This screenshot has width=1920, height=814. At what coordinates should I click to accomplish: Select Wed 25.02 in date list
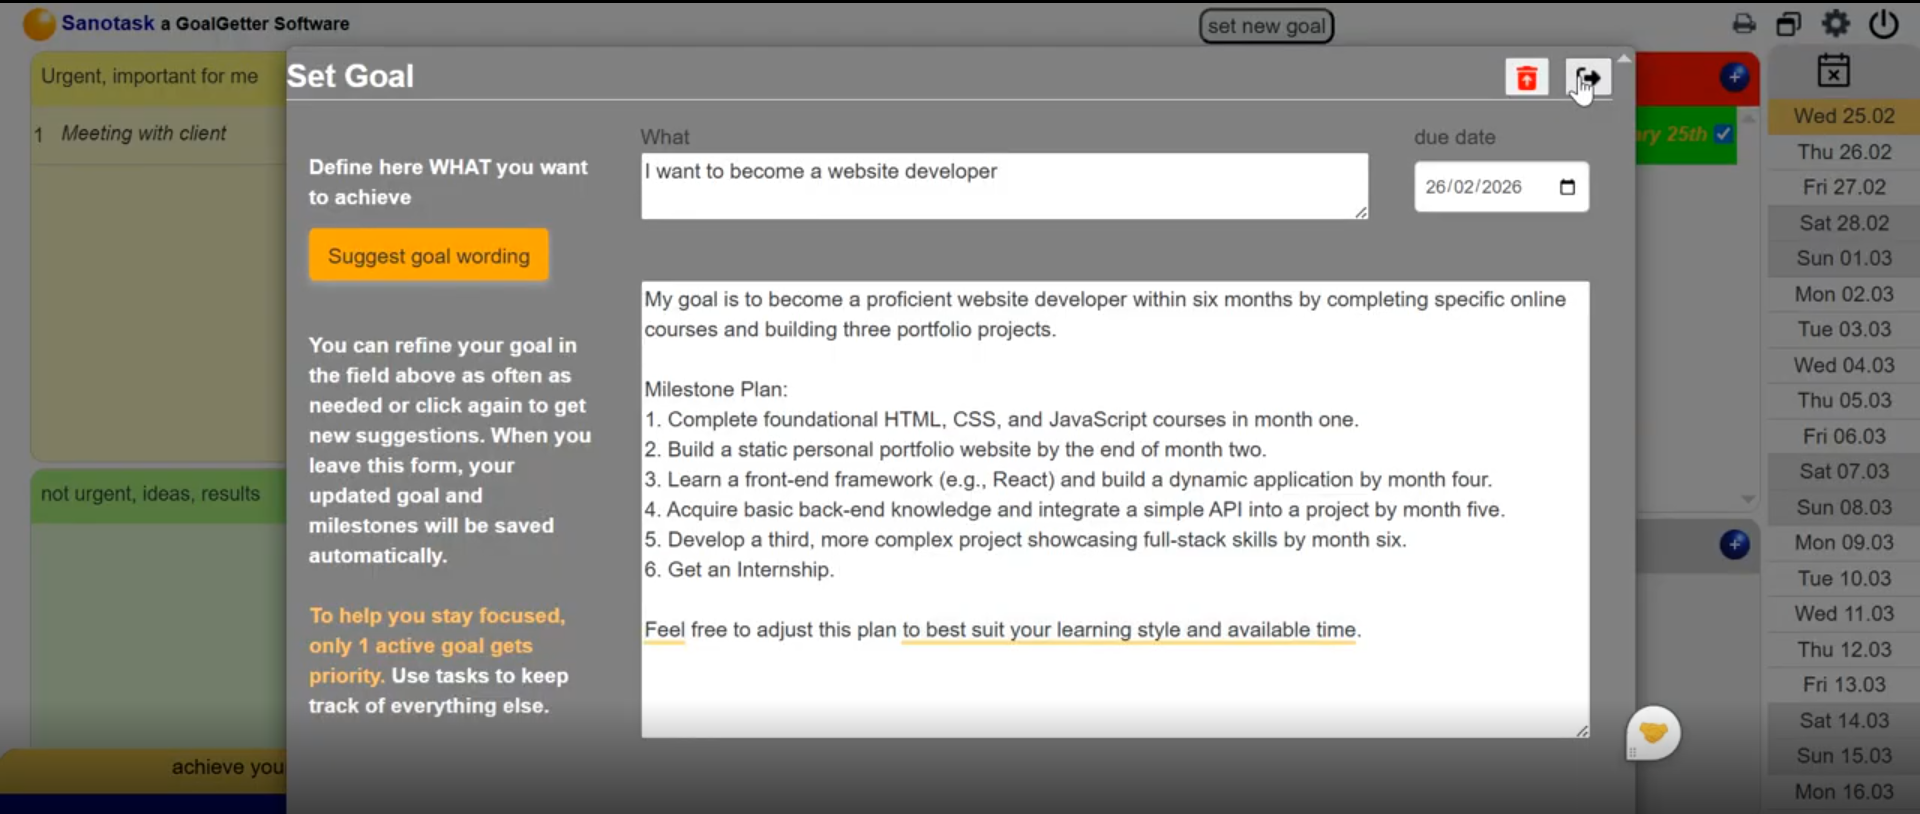(x=1843, y=116)
